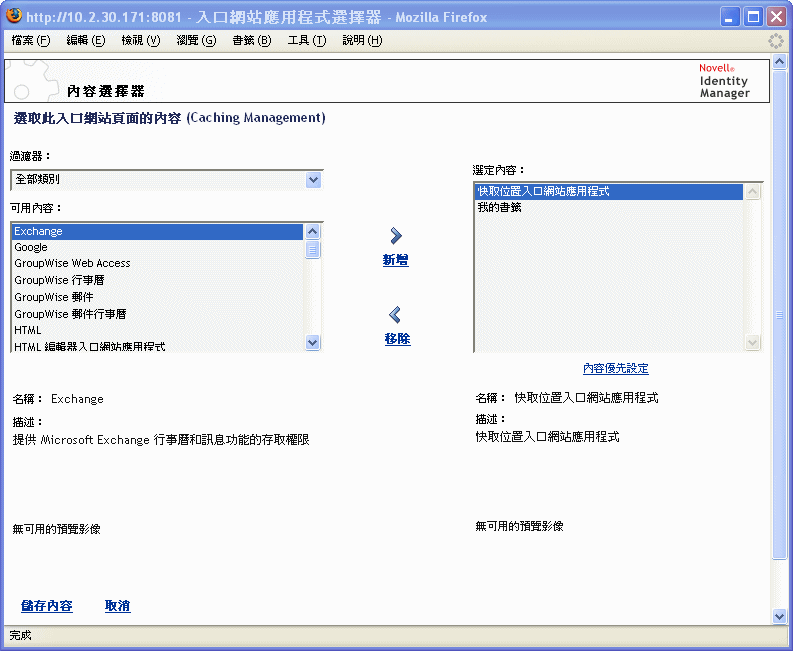793x651 pixels.
Task: Open the 全部類別 filter dropdown
Action: point(166,180)
